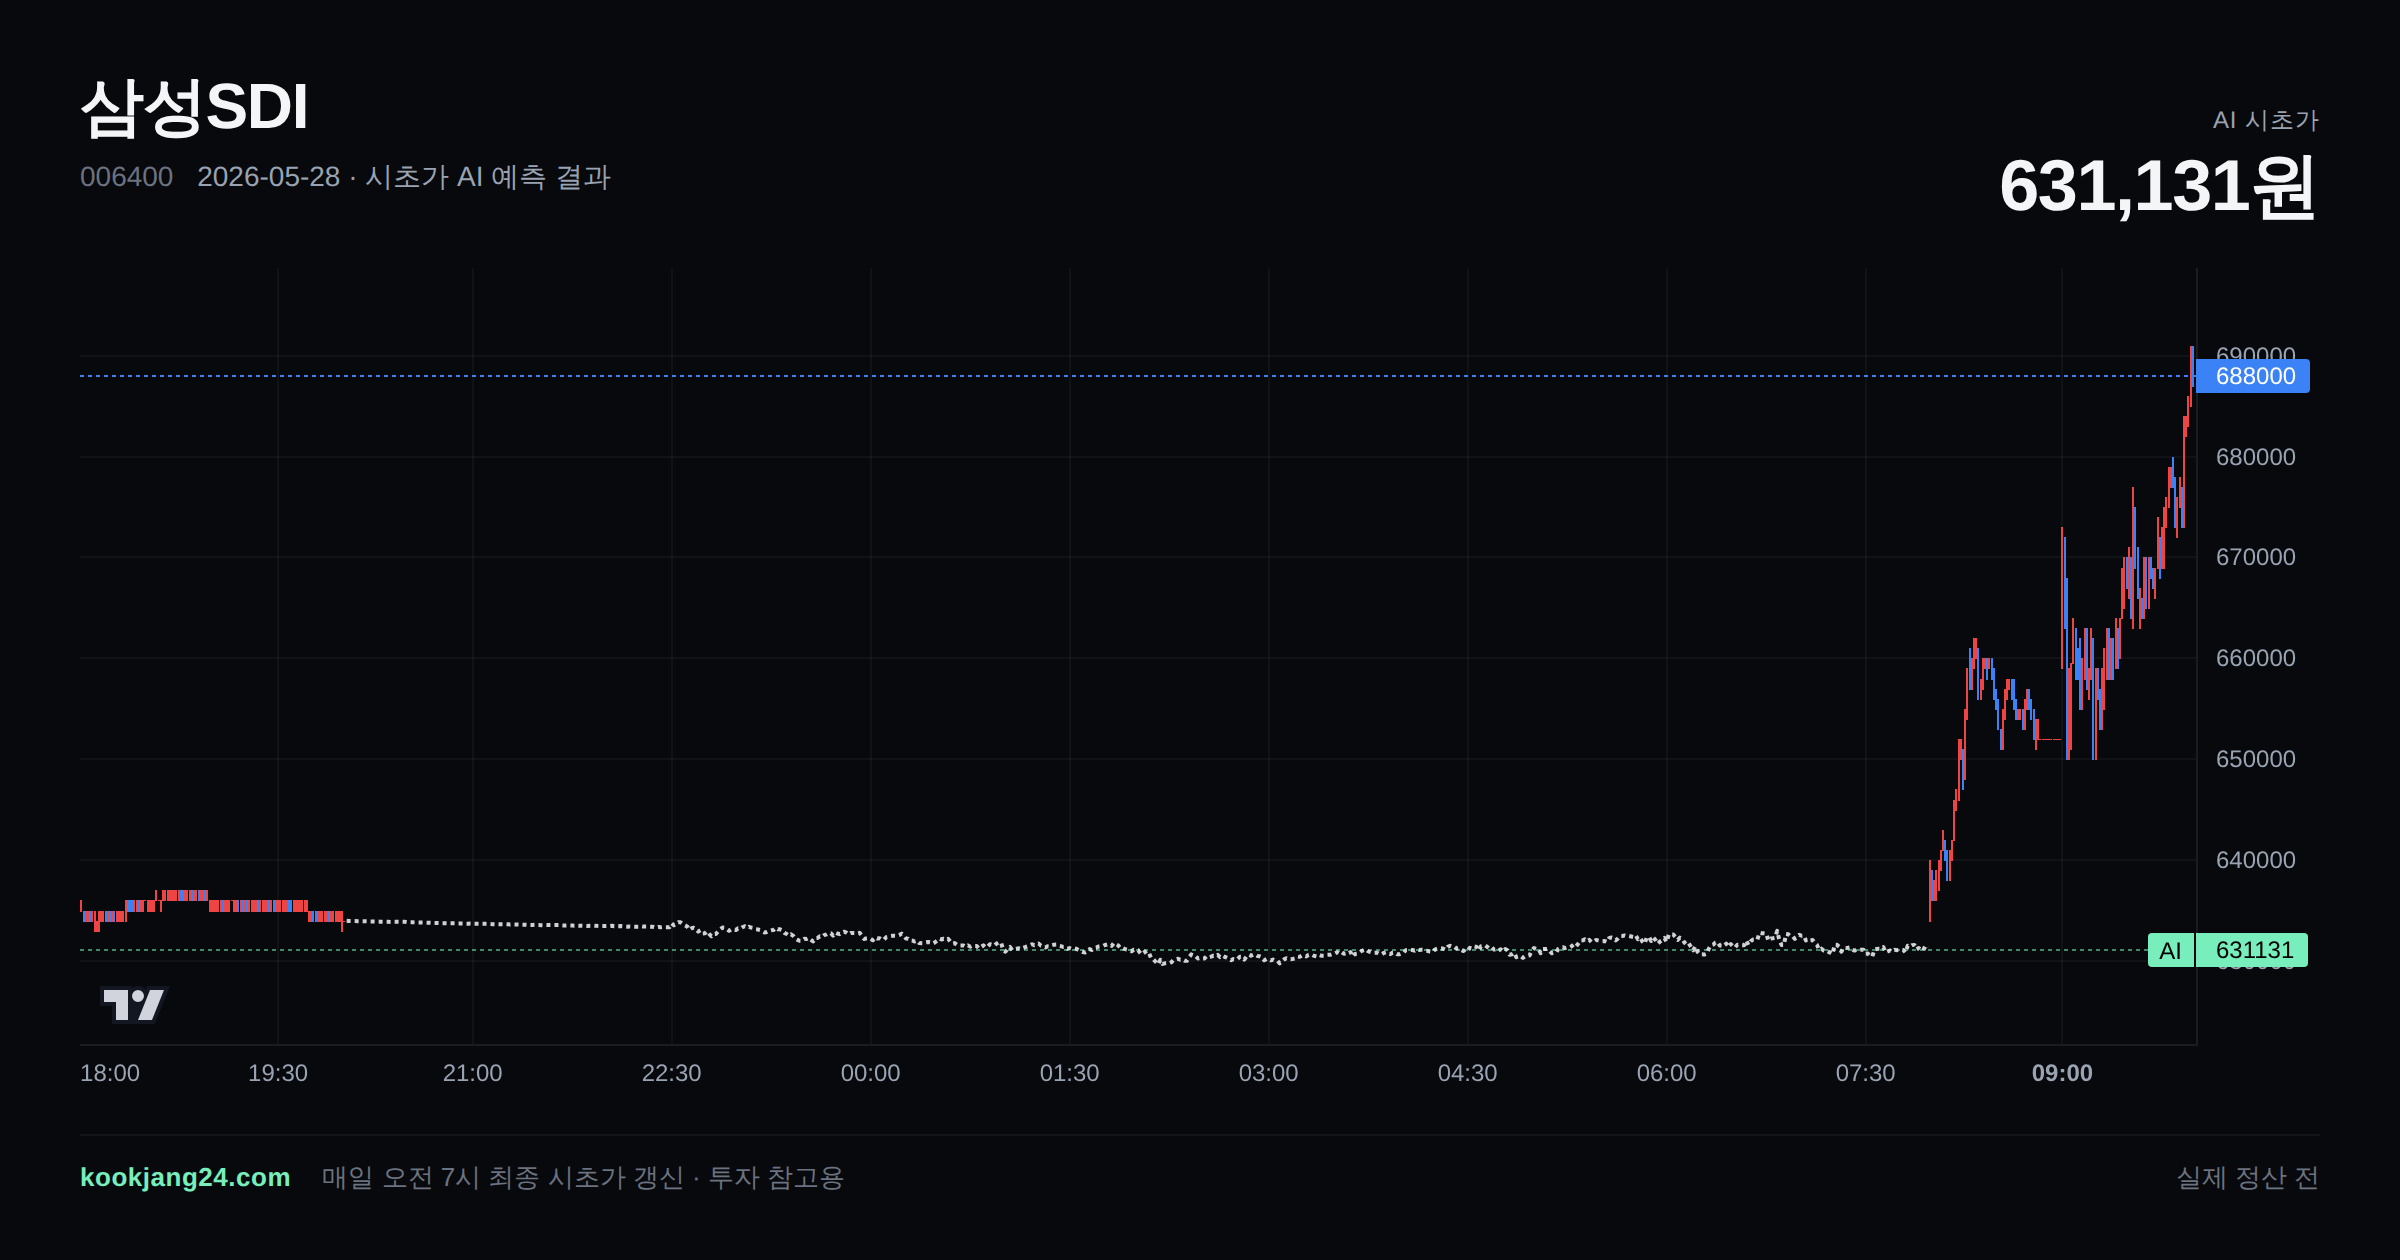Click the 21:00 time axis label
Screen dimensions: 2400x1260
(x=473, y=1073)
